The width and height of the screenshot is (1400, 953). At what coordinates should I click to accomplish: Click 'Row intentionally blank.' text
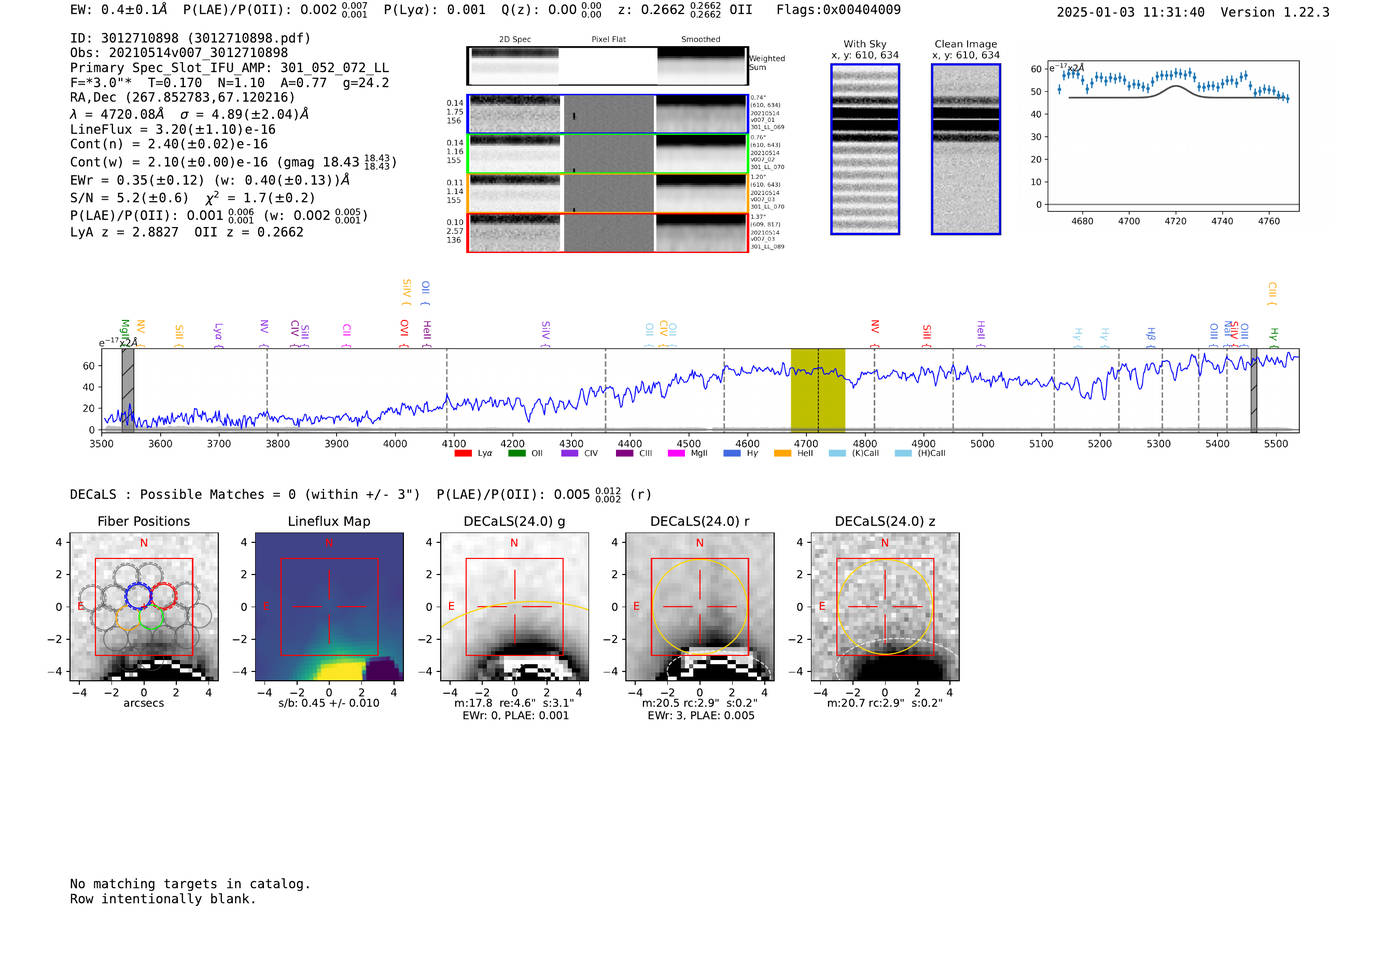click(163, 899)
